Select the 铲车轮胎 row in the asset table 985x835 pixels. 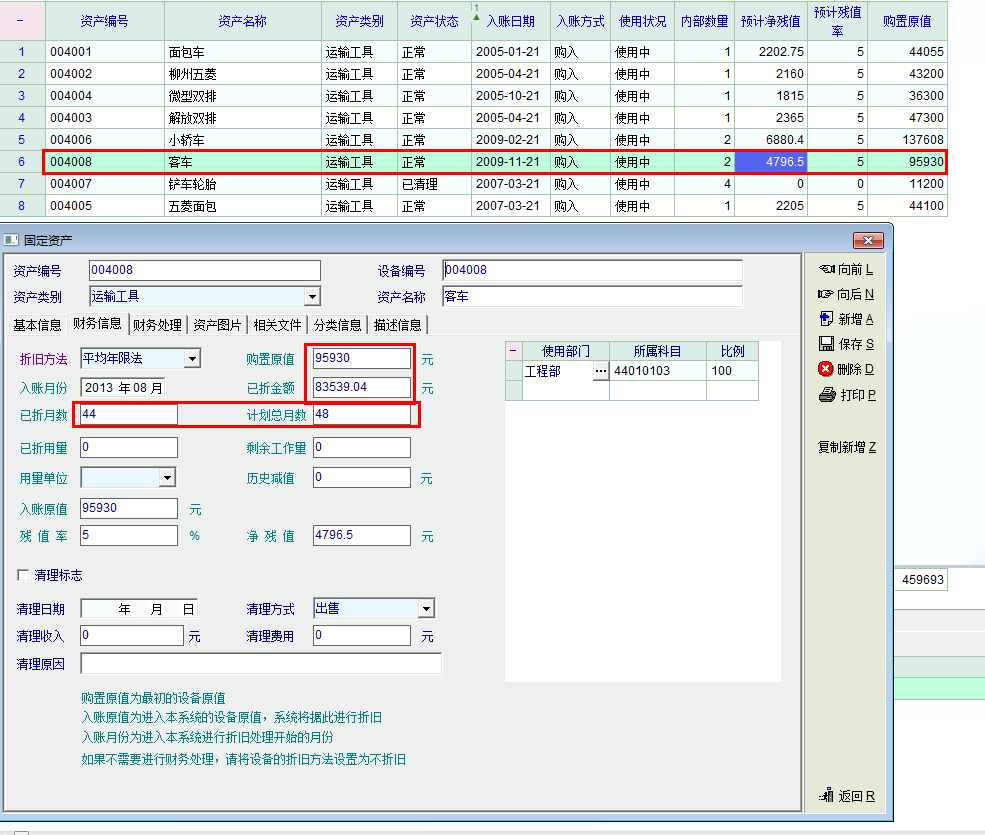[x=192, y=184]
